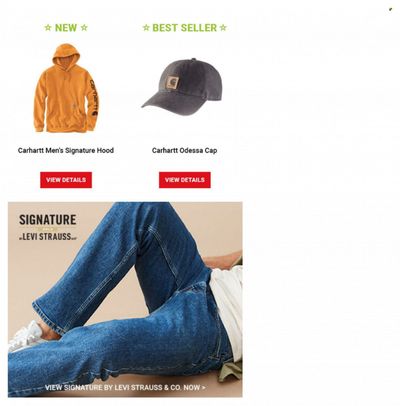Select the Carhartt Men's Signature Hood title
Screen dimensions: 400x406
pos(66,150)
